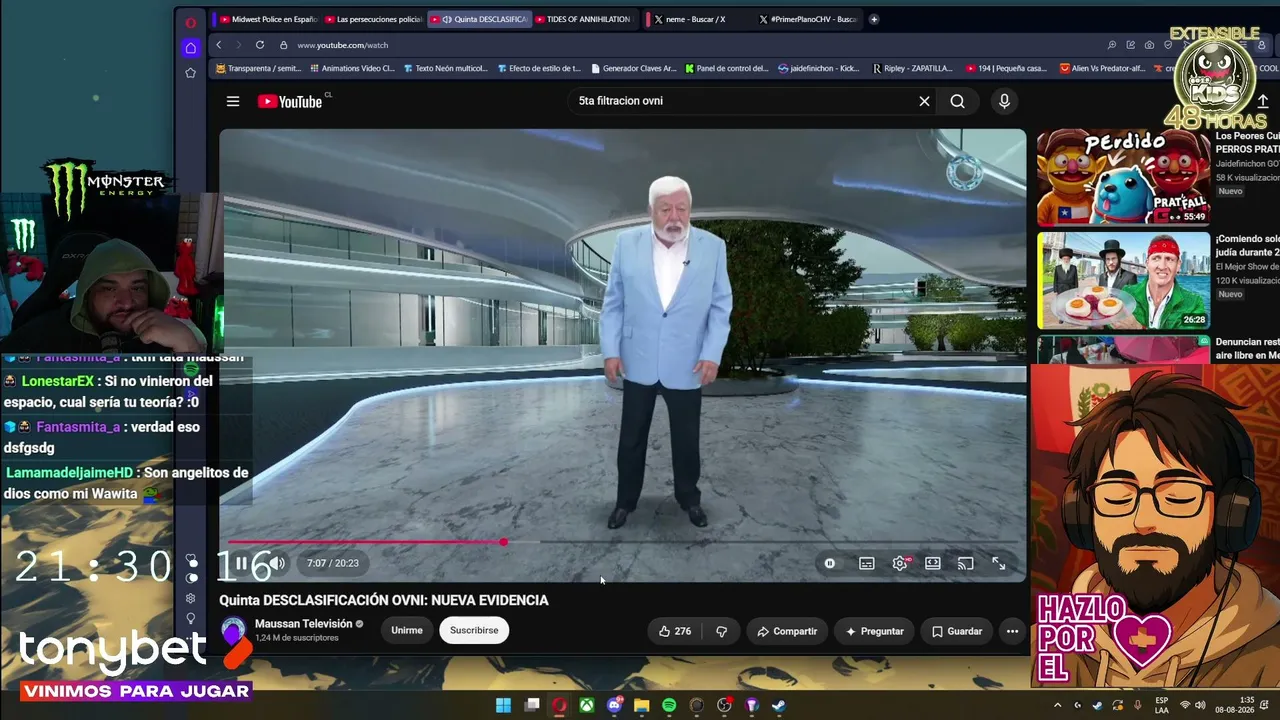
Task: Open the 'Perdido Pratfall' recommended video thumbnail
Action: [x=1123, y=177]
